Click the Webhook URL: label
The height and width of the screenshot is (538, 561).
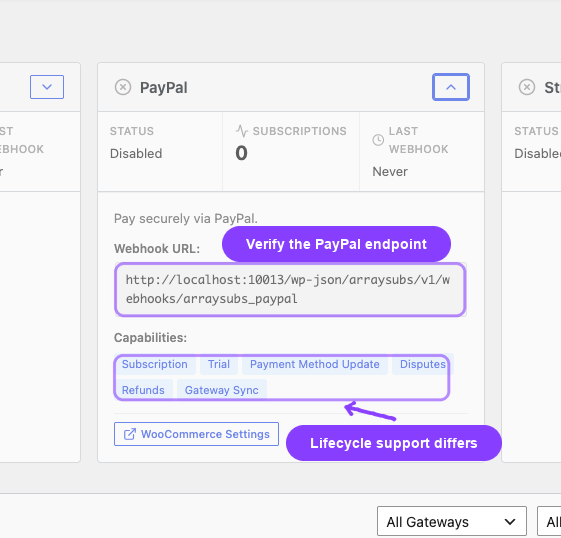pyautogui.click(x=157, y=248)
